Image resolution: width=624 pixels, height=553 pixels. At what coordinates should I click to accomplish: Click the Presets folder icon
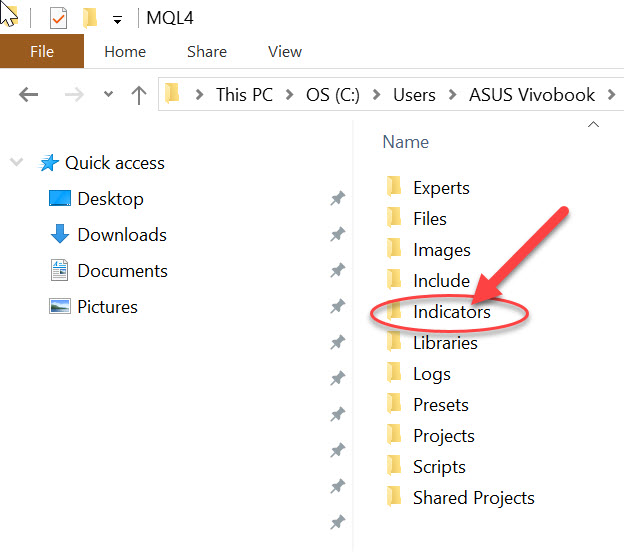394,403
